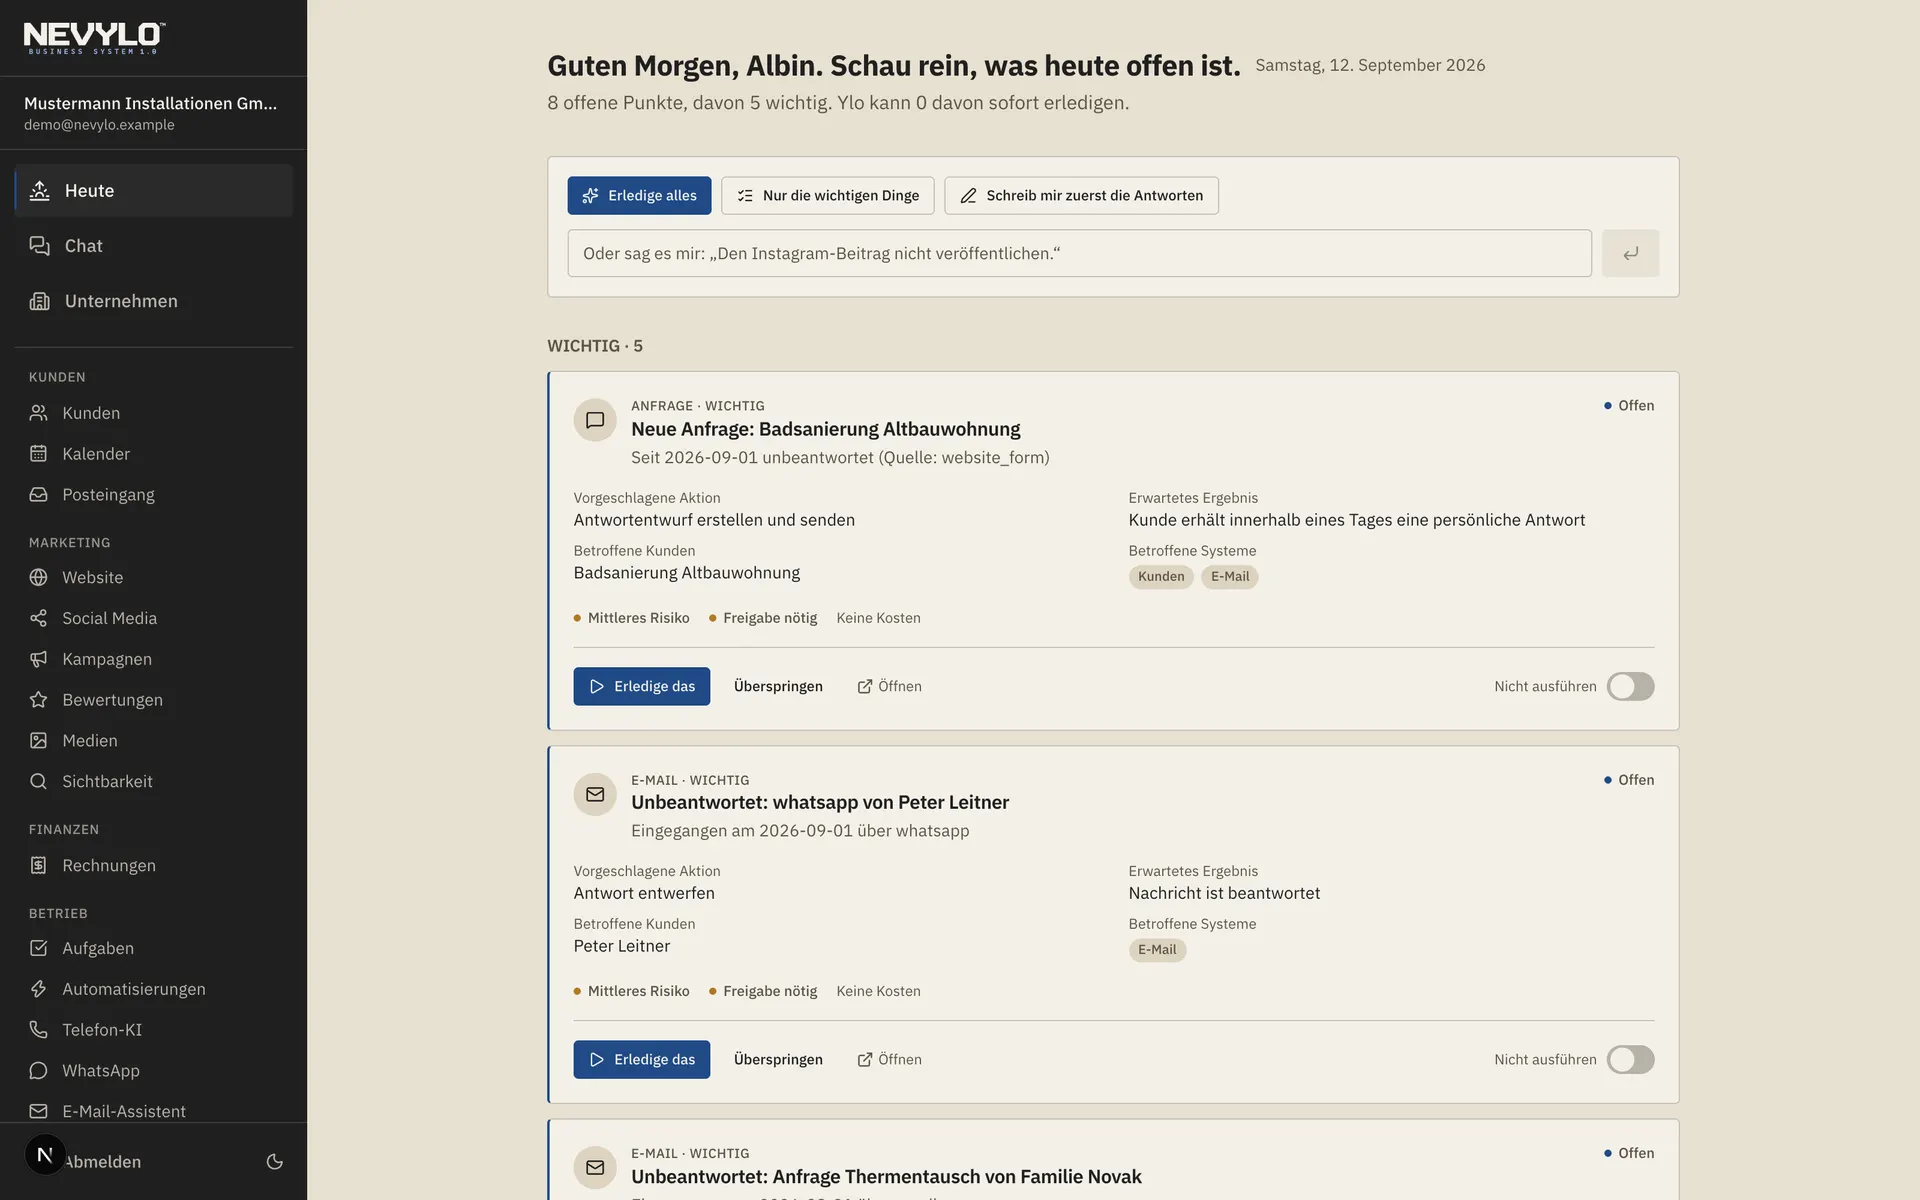This screenshot has height=1200, width=1920.
Task: Toggle Nicht ausführen on Badsanierung card
Action: click(x=1630, y=687)
